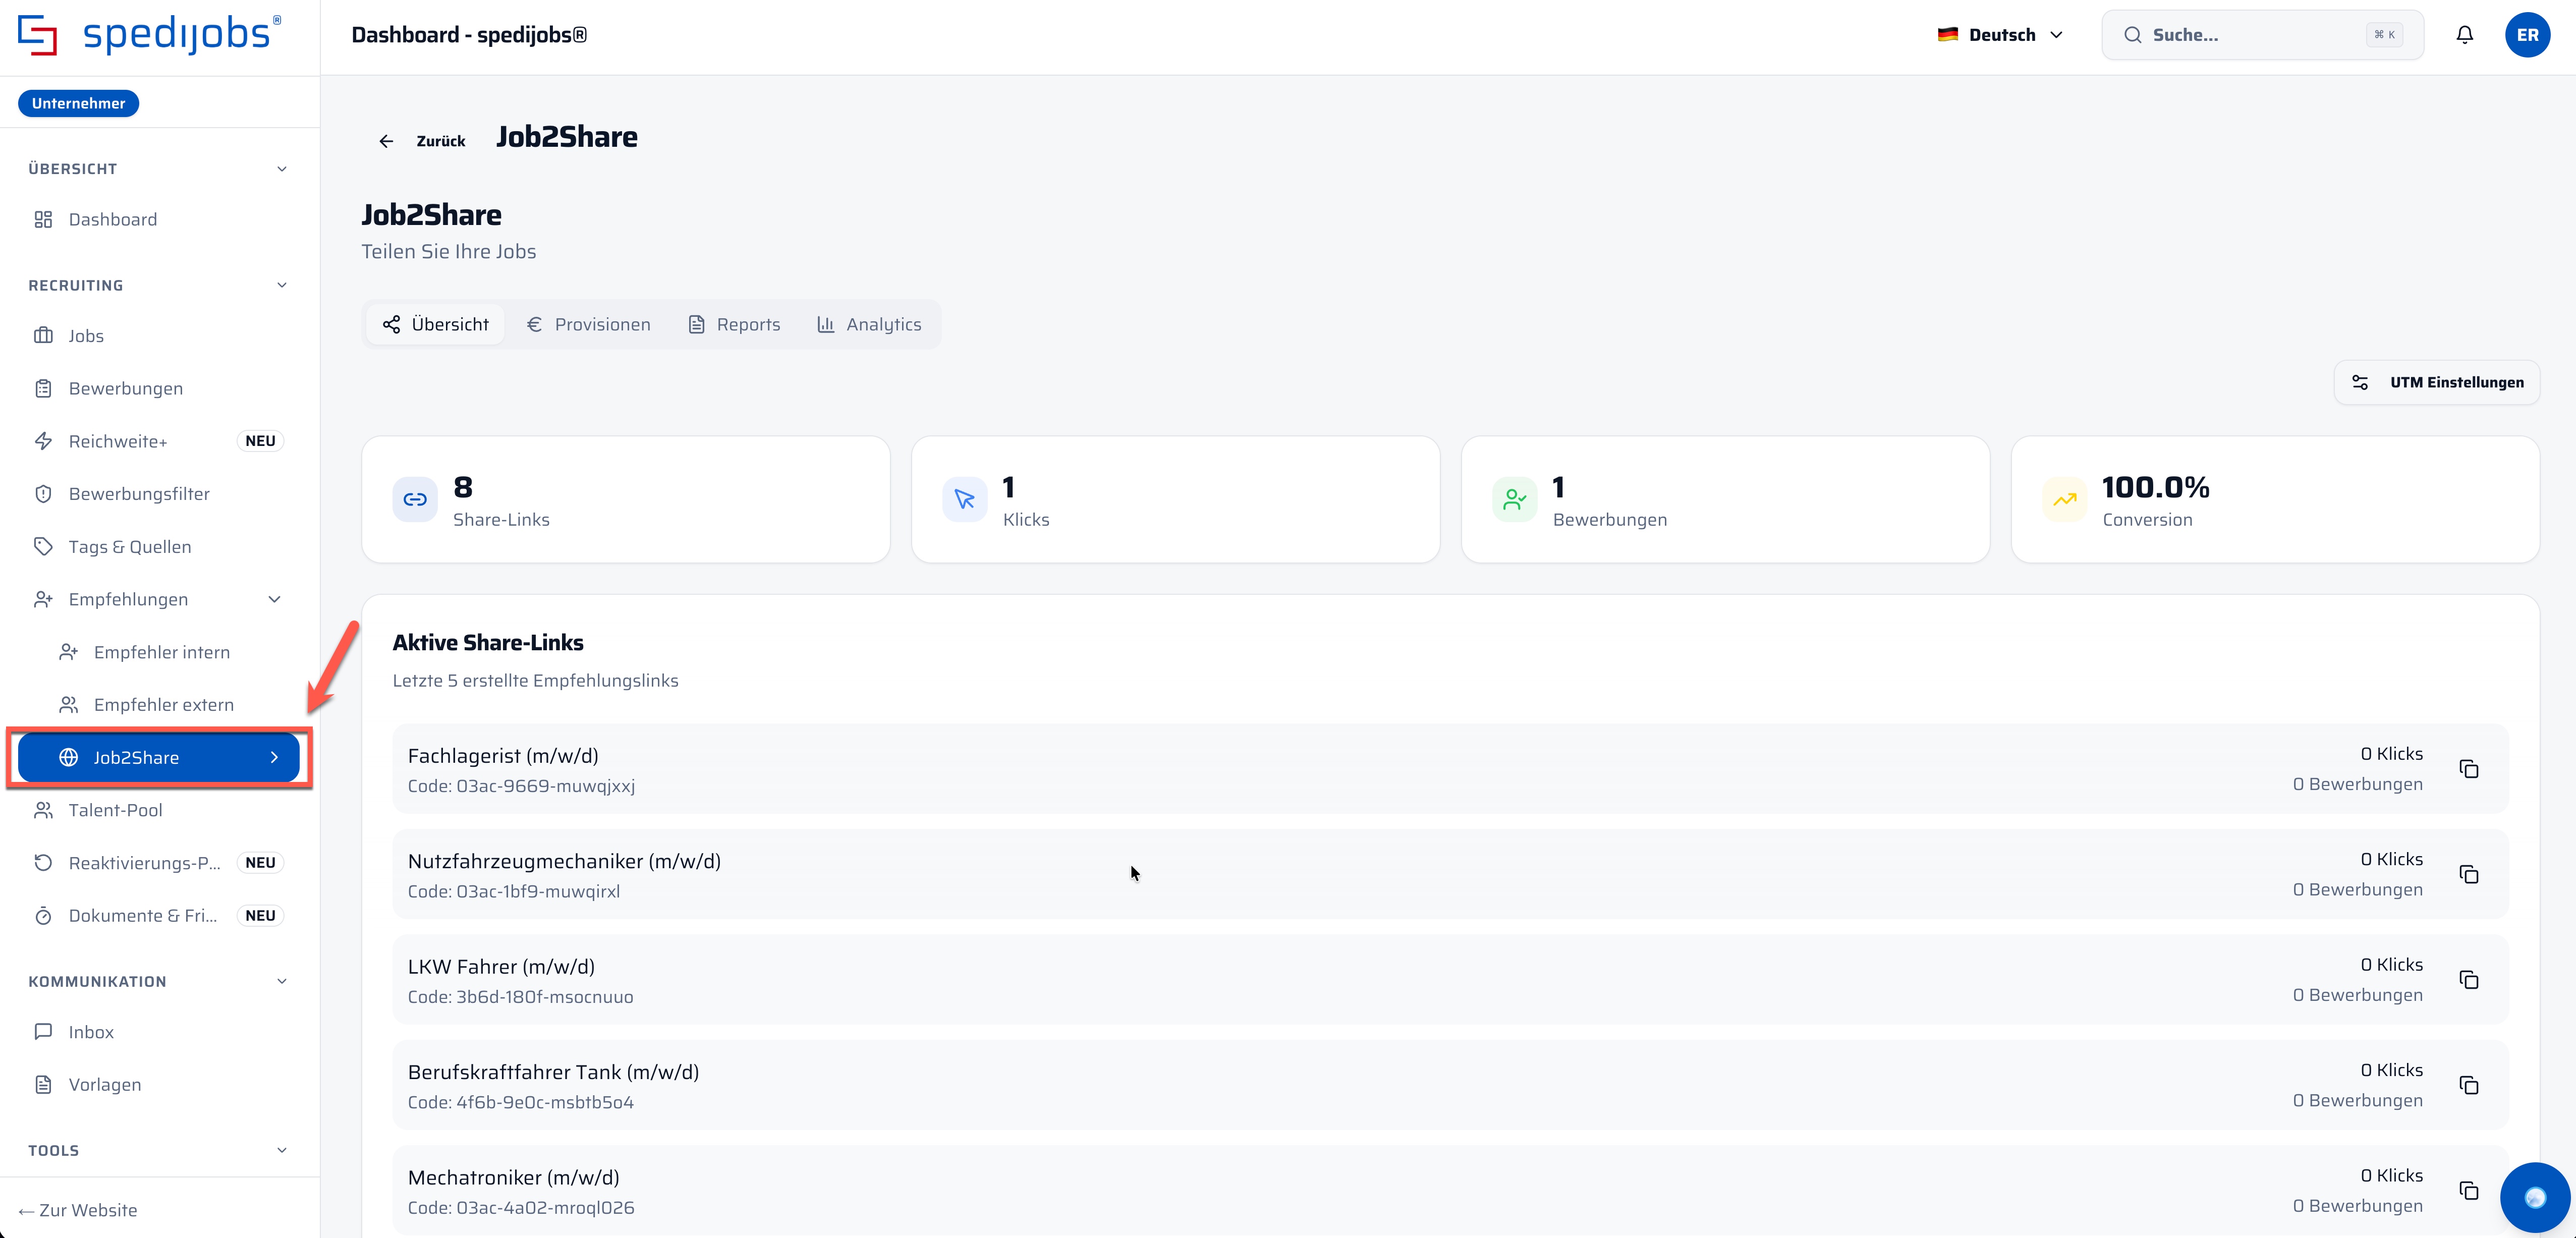Follow the Zur Website link
This screenshot has width=2576, height=1238.
[x=78, y=1210]
